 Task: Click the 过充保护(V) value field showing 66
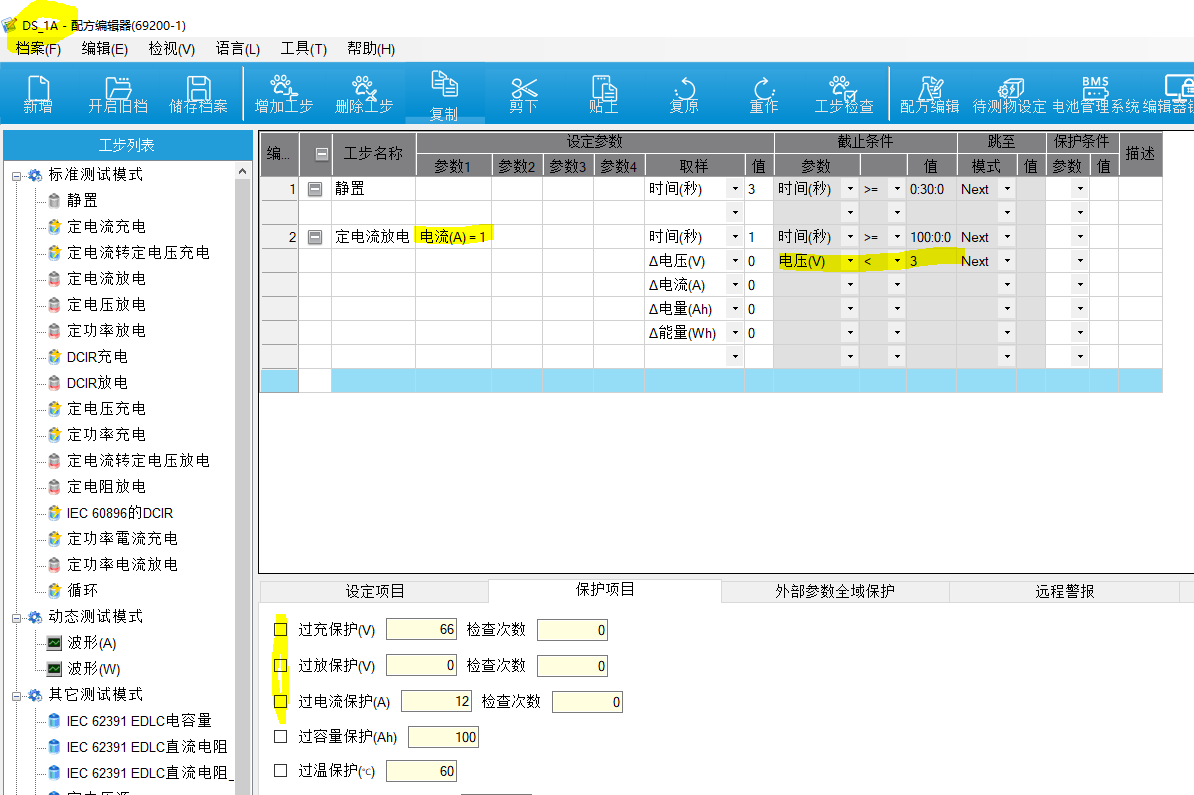(x=422, y=630)
